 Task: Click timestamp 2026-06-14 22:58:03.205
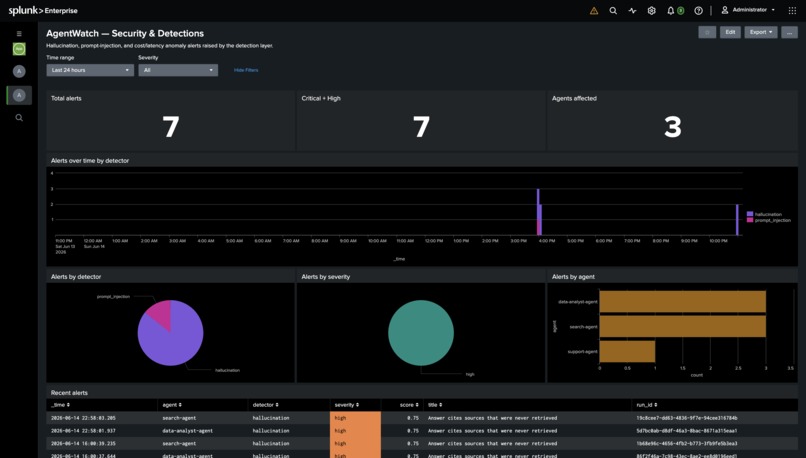(x=83, y=418)
